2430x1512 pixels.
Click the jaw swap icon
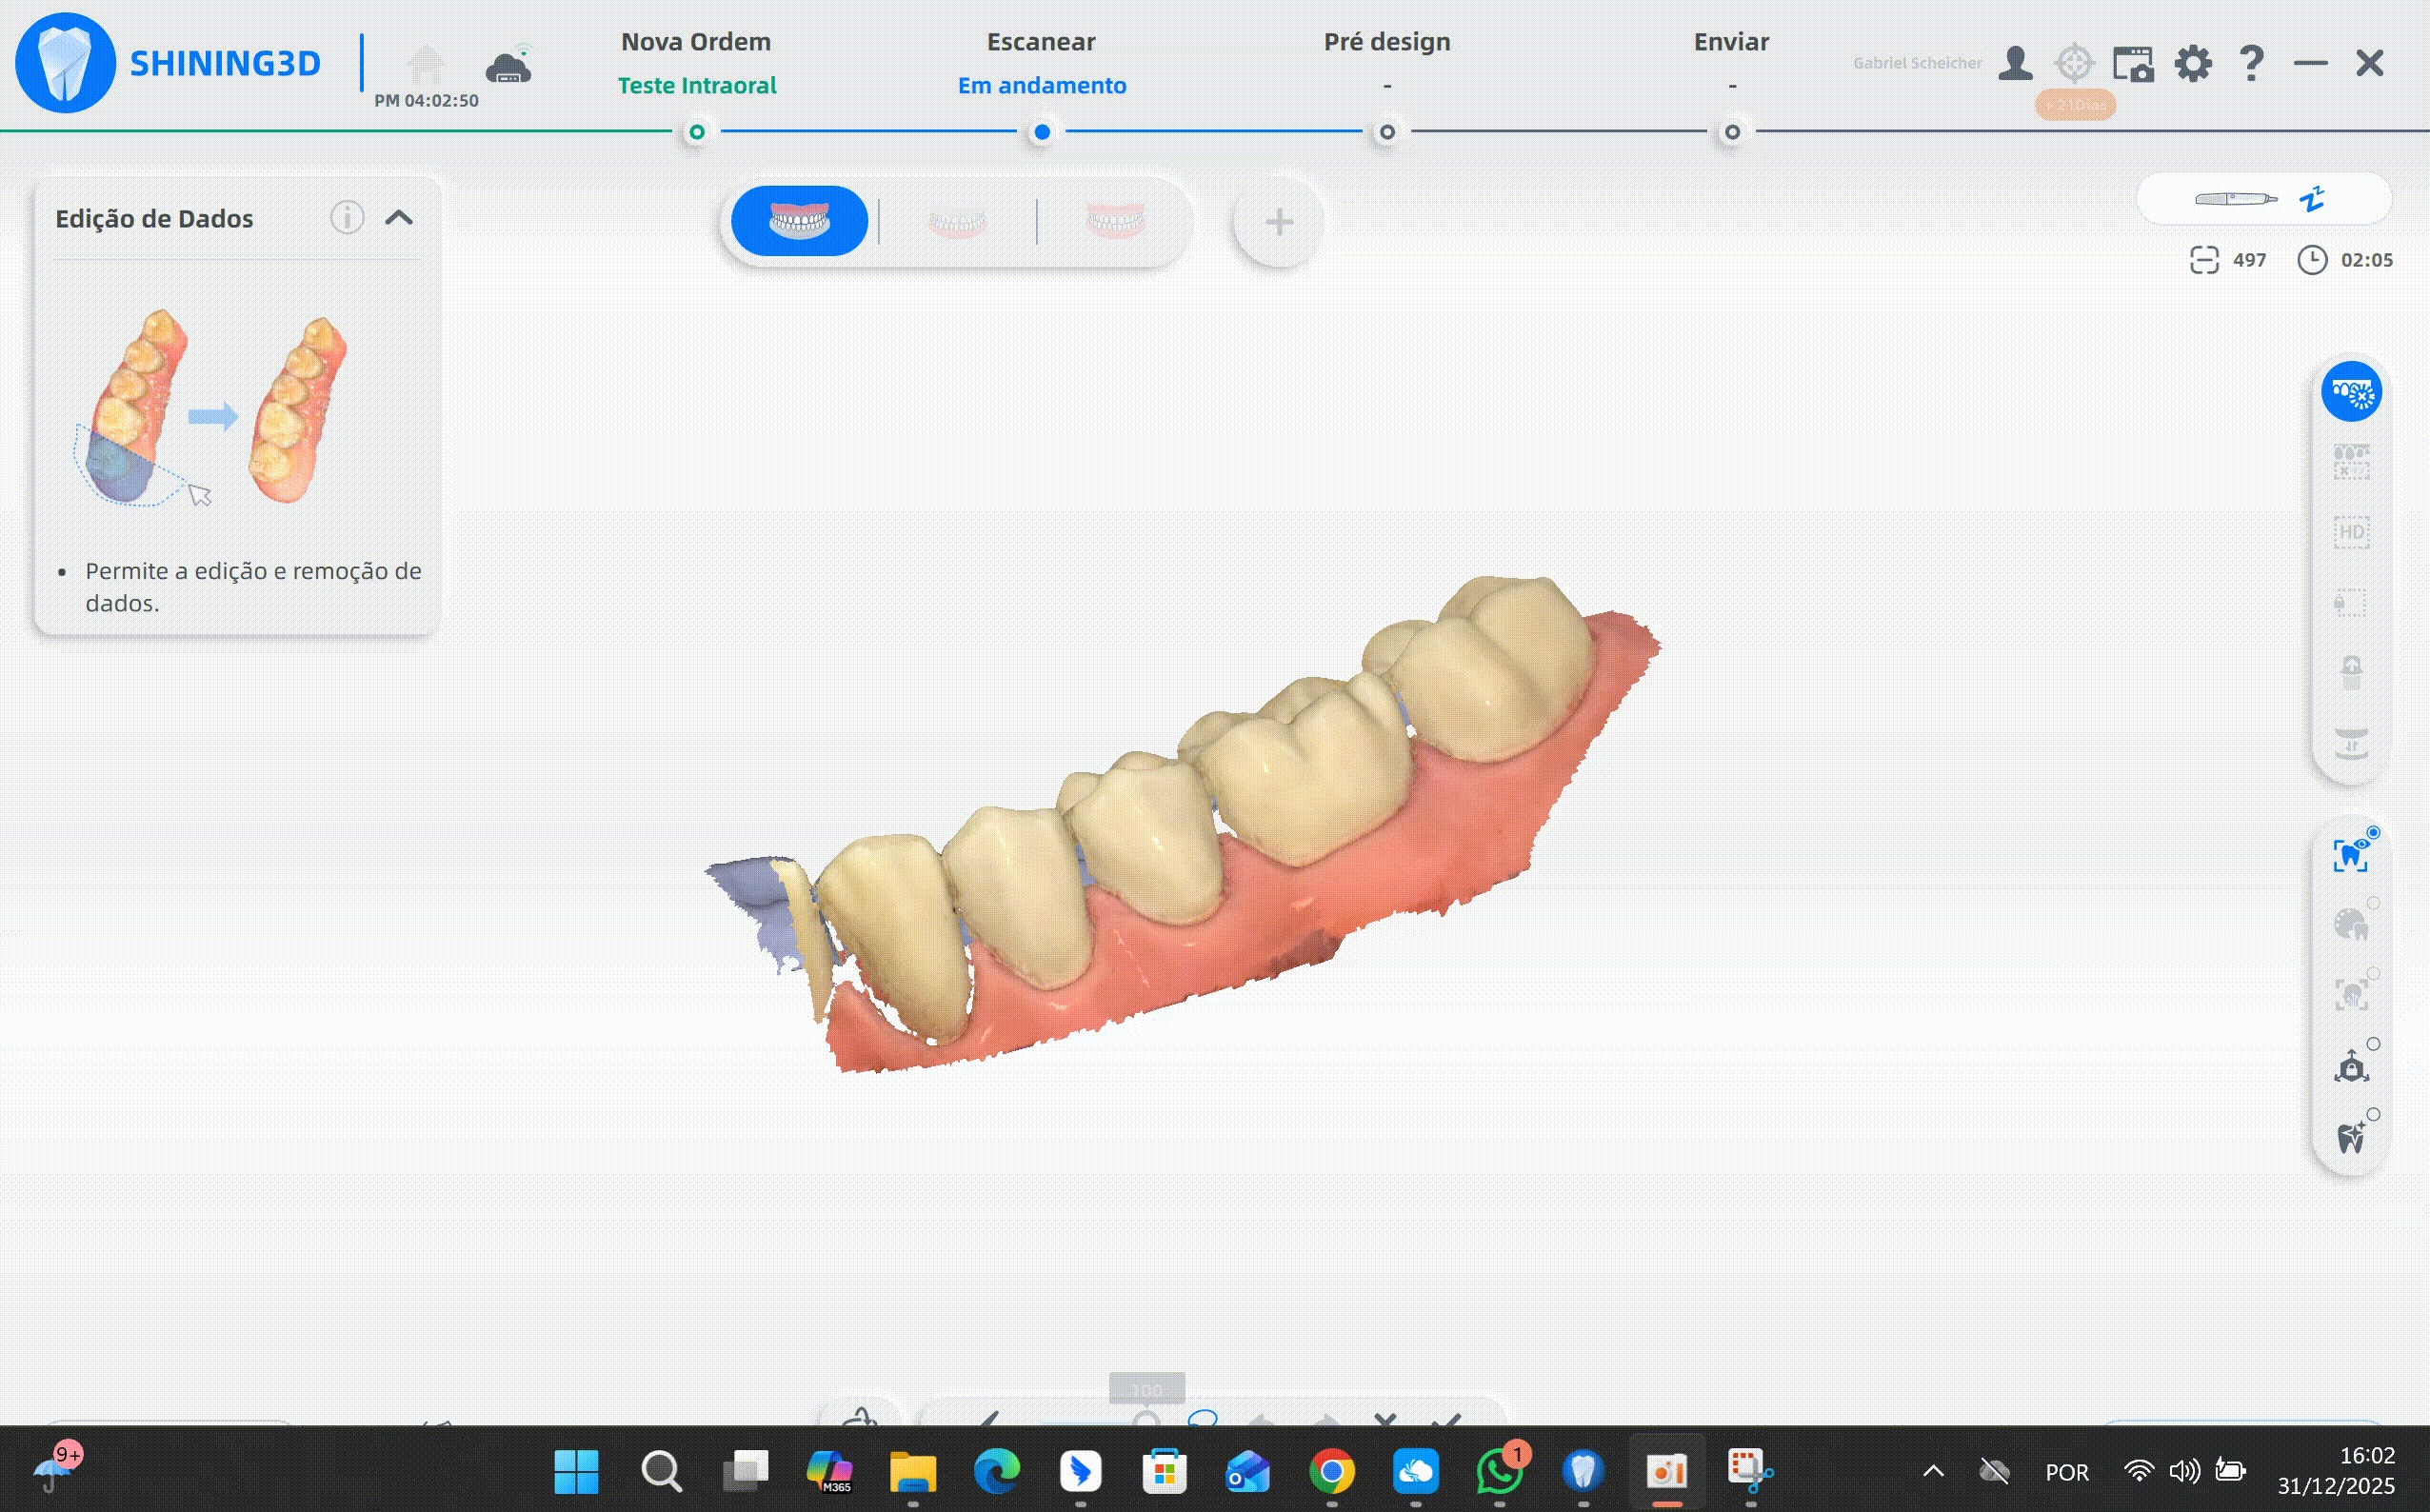(2351, 743)
